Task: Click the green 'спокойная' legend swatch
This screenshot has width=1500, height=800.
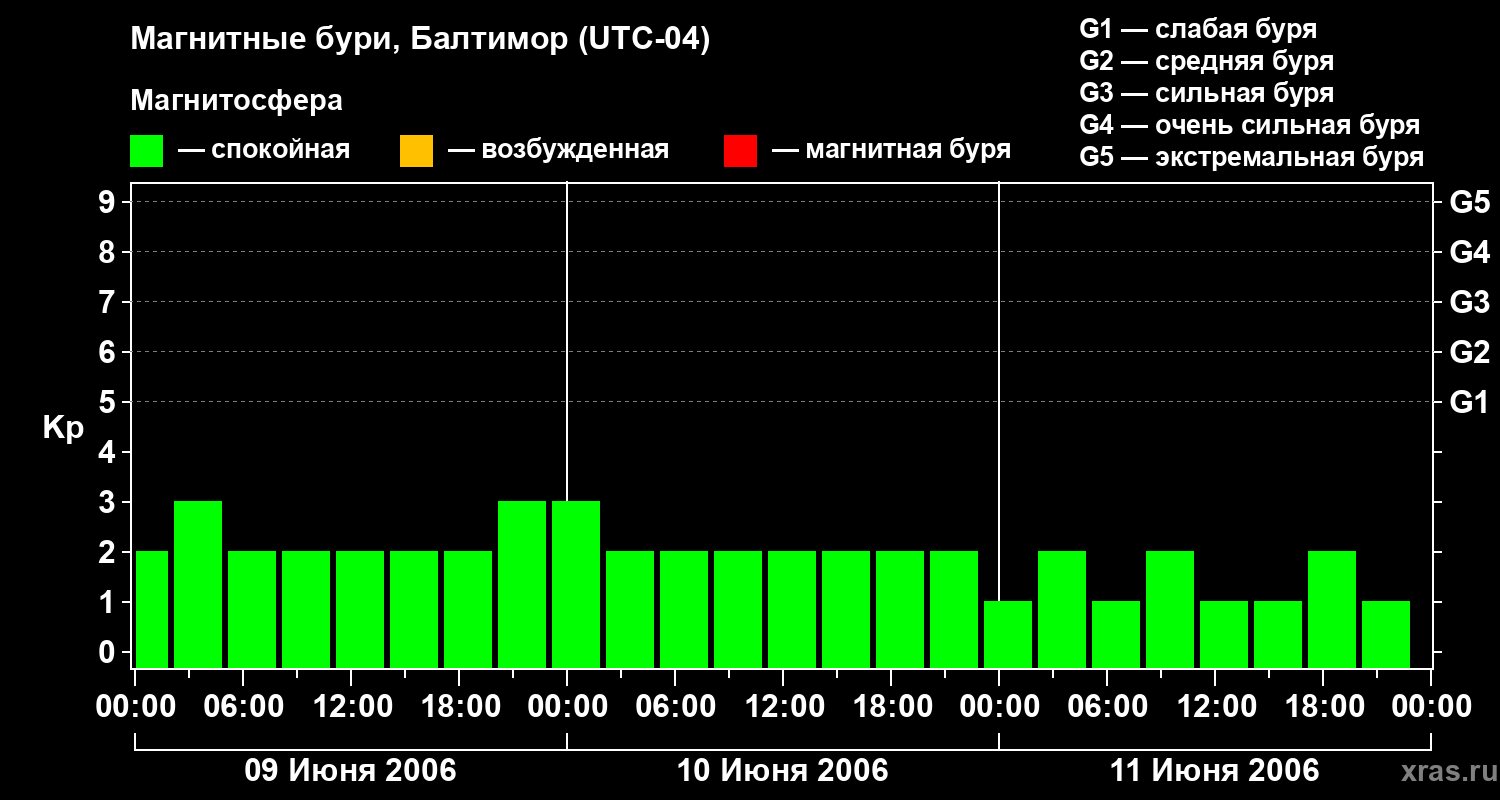Action: 147,151
